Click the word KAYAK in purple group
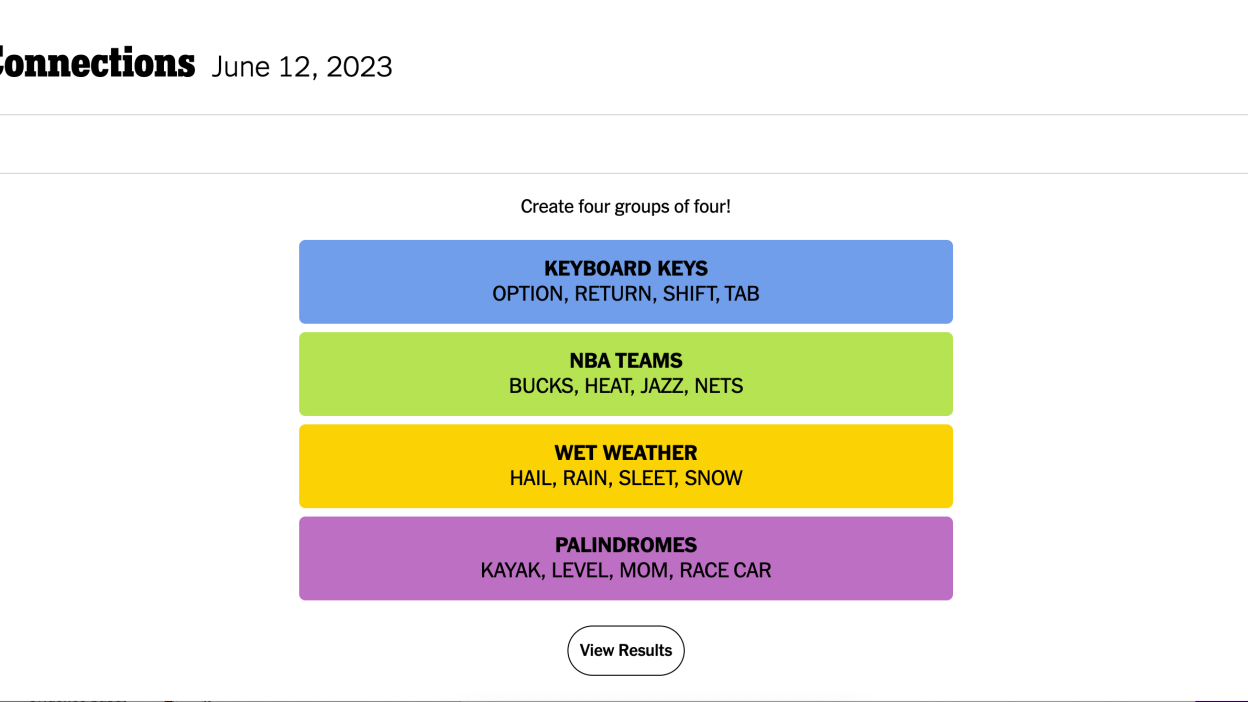The height and width of the screenshot is (702, 1248). [510, 570]
